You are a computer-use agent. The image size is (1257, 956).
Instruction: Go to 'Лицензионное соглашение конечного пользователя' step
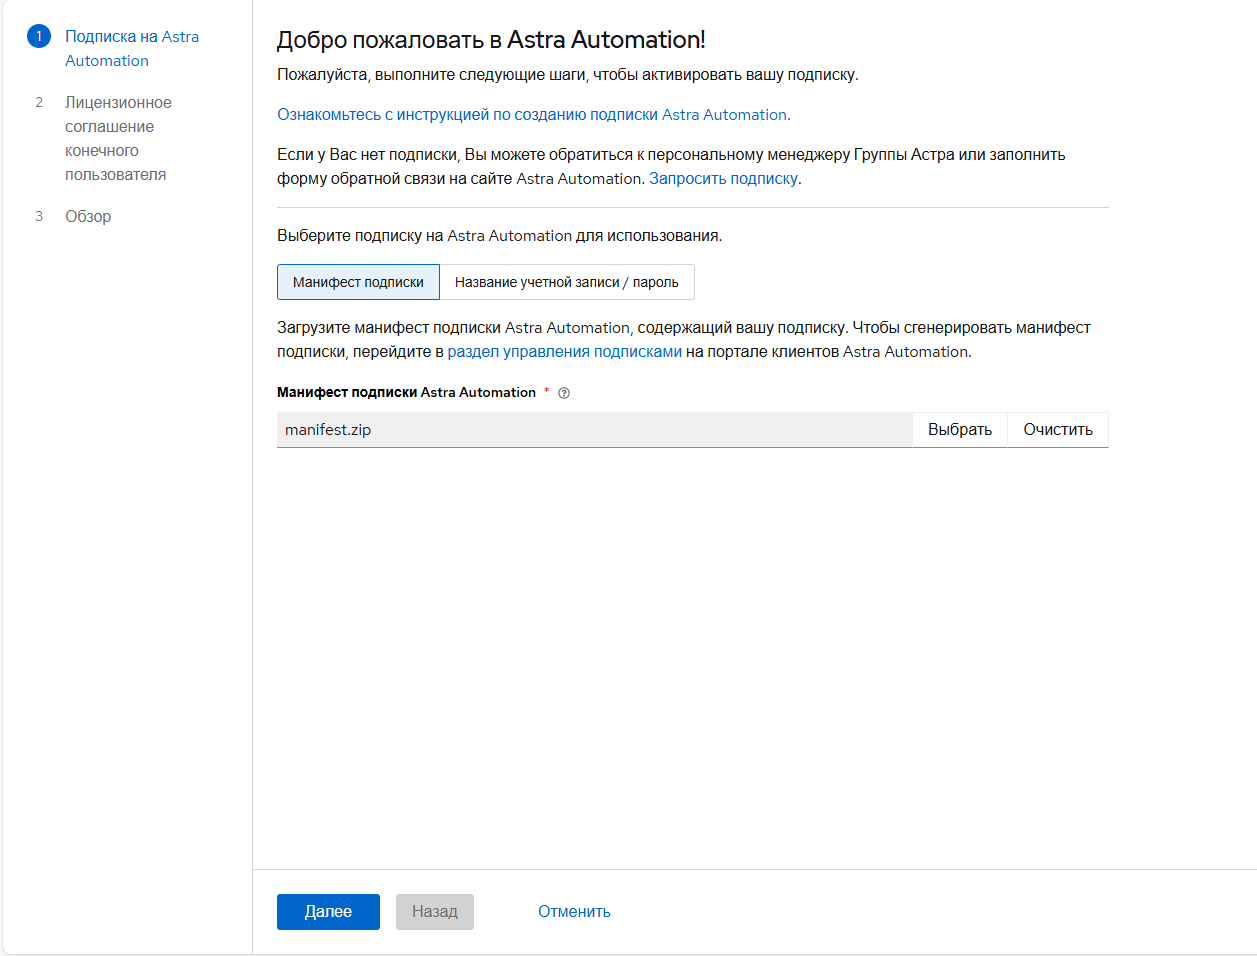[x=117, y=138]
